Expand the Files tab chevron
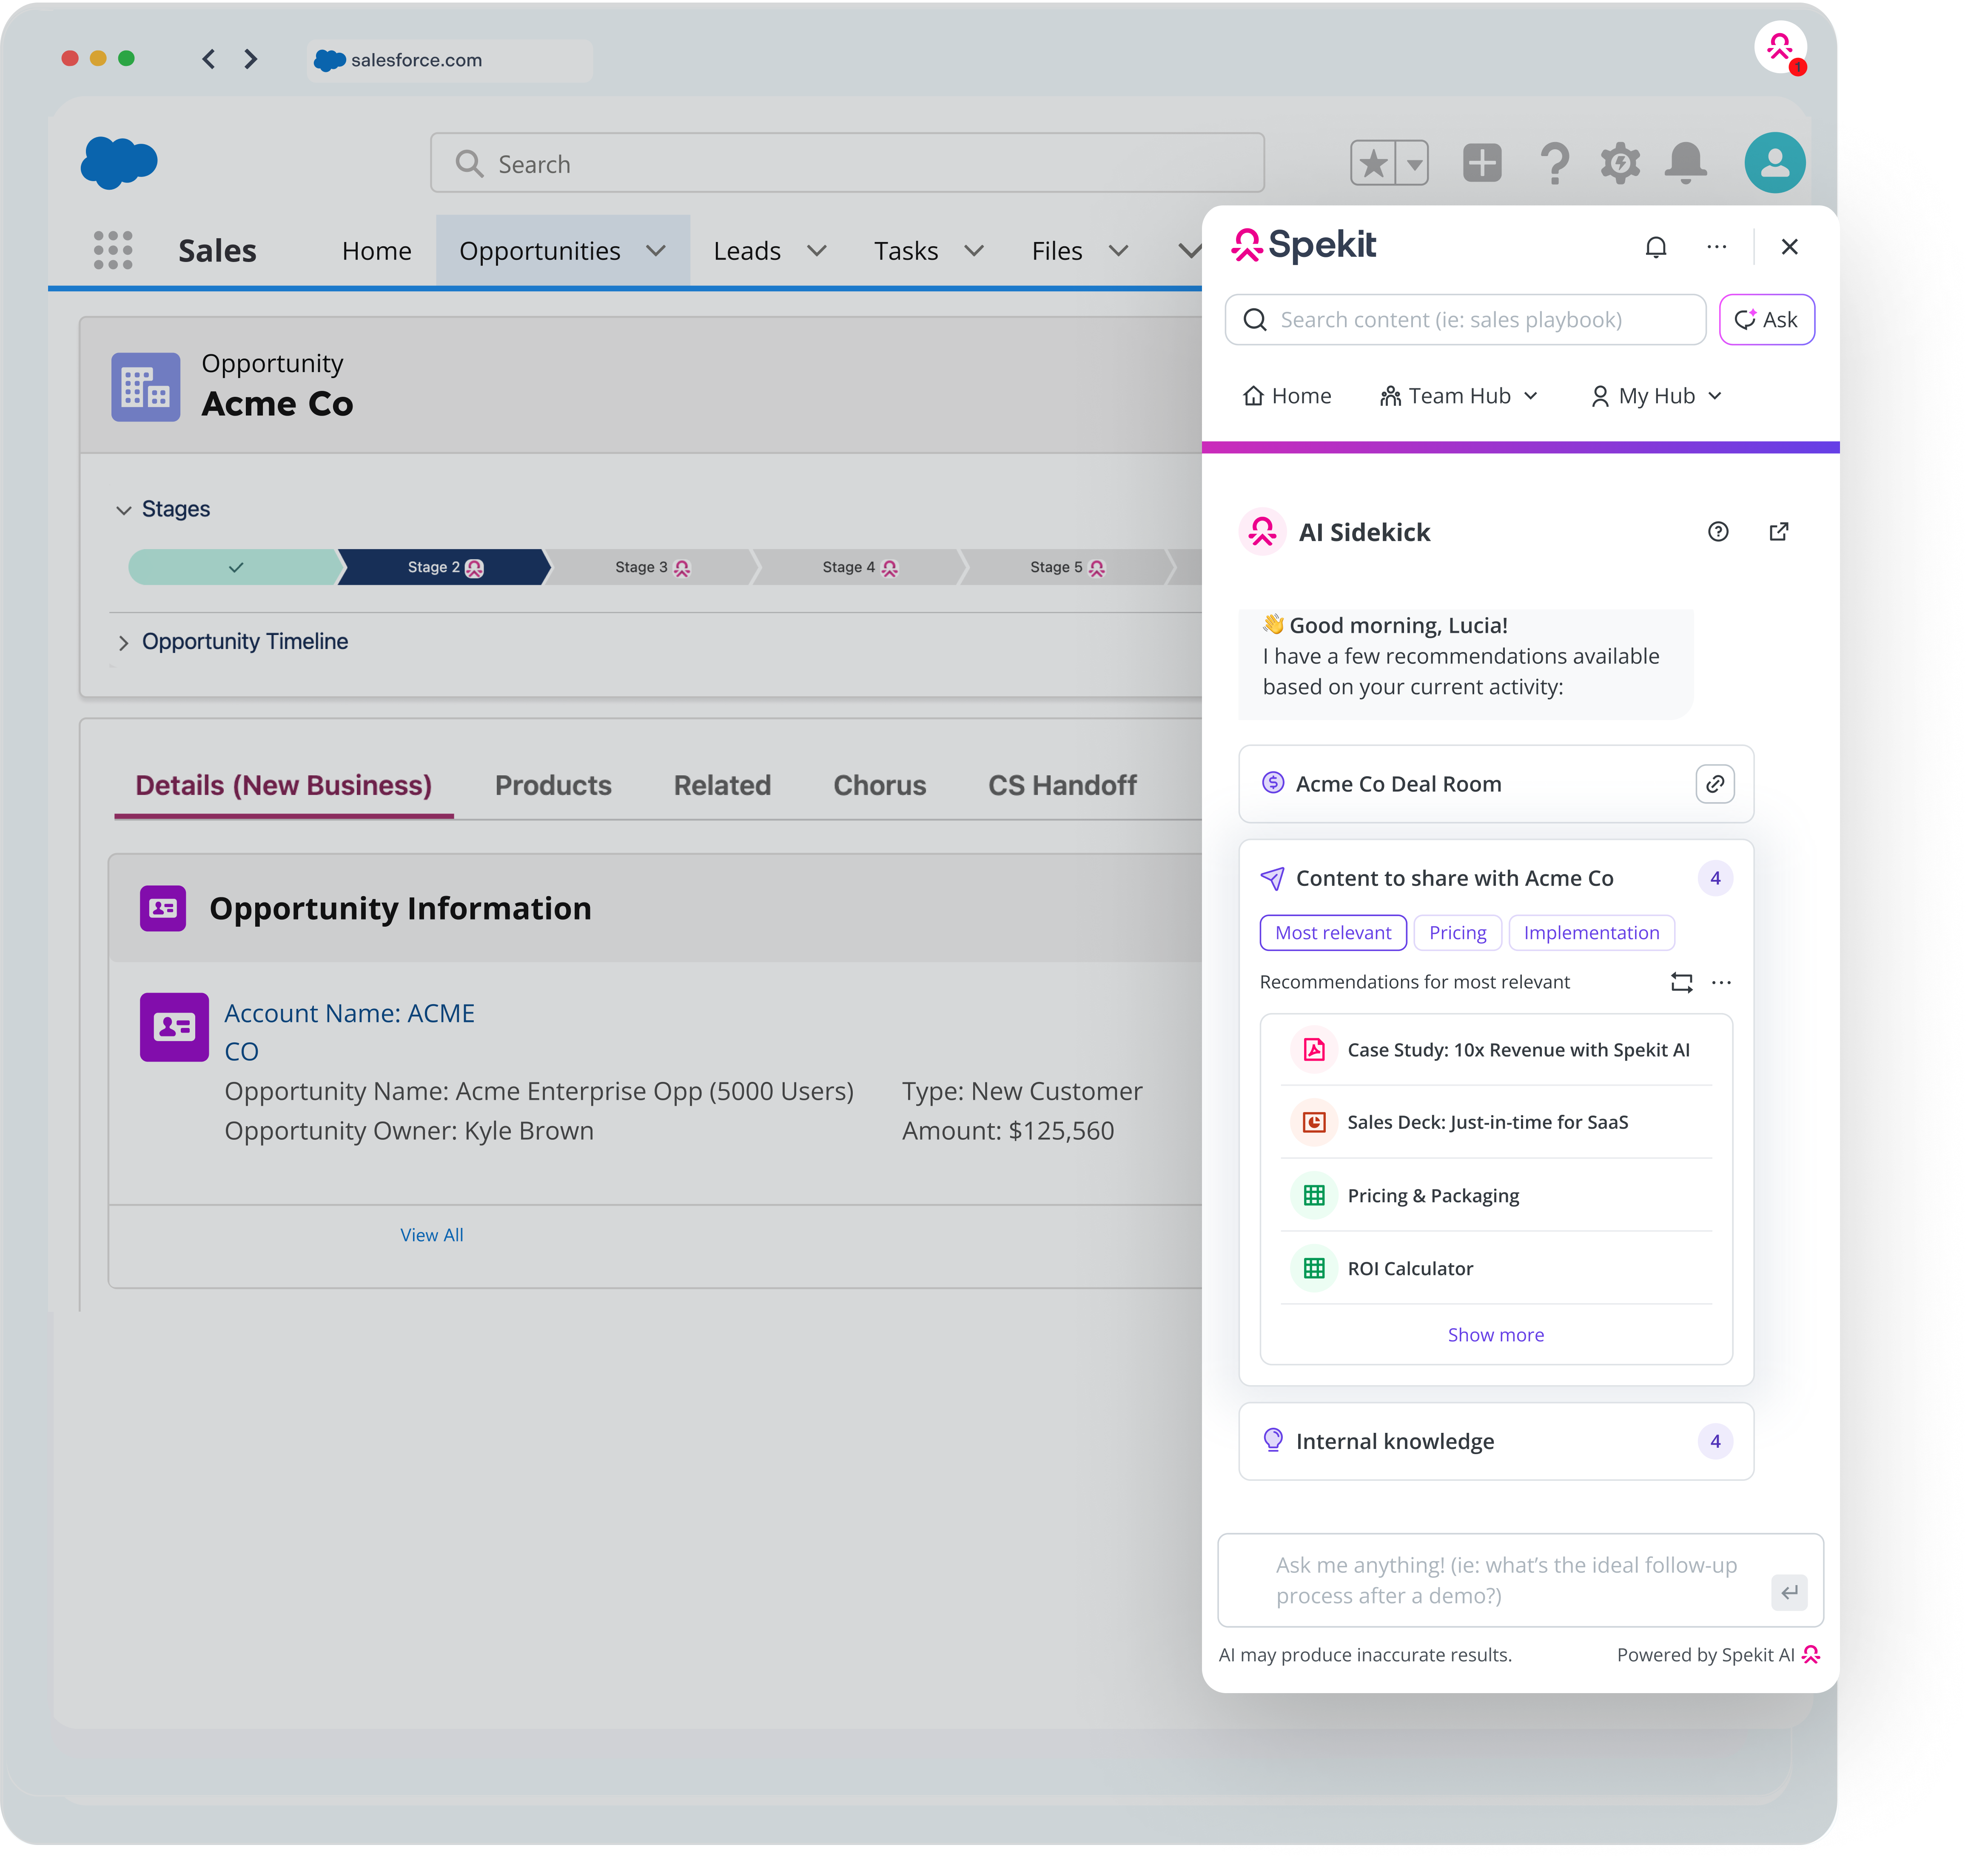 coord(1119,251)
